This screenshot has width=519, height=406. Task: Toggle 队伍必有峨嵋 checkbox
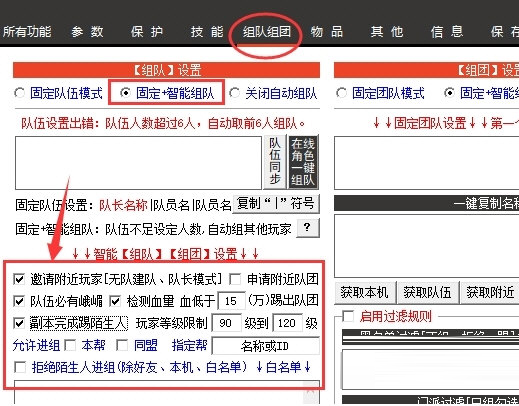19,301
